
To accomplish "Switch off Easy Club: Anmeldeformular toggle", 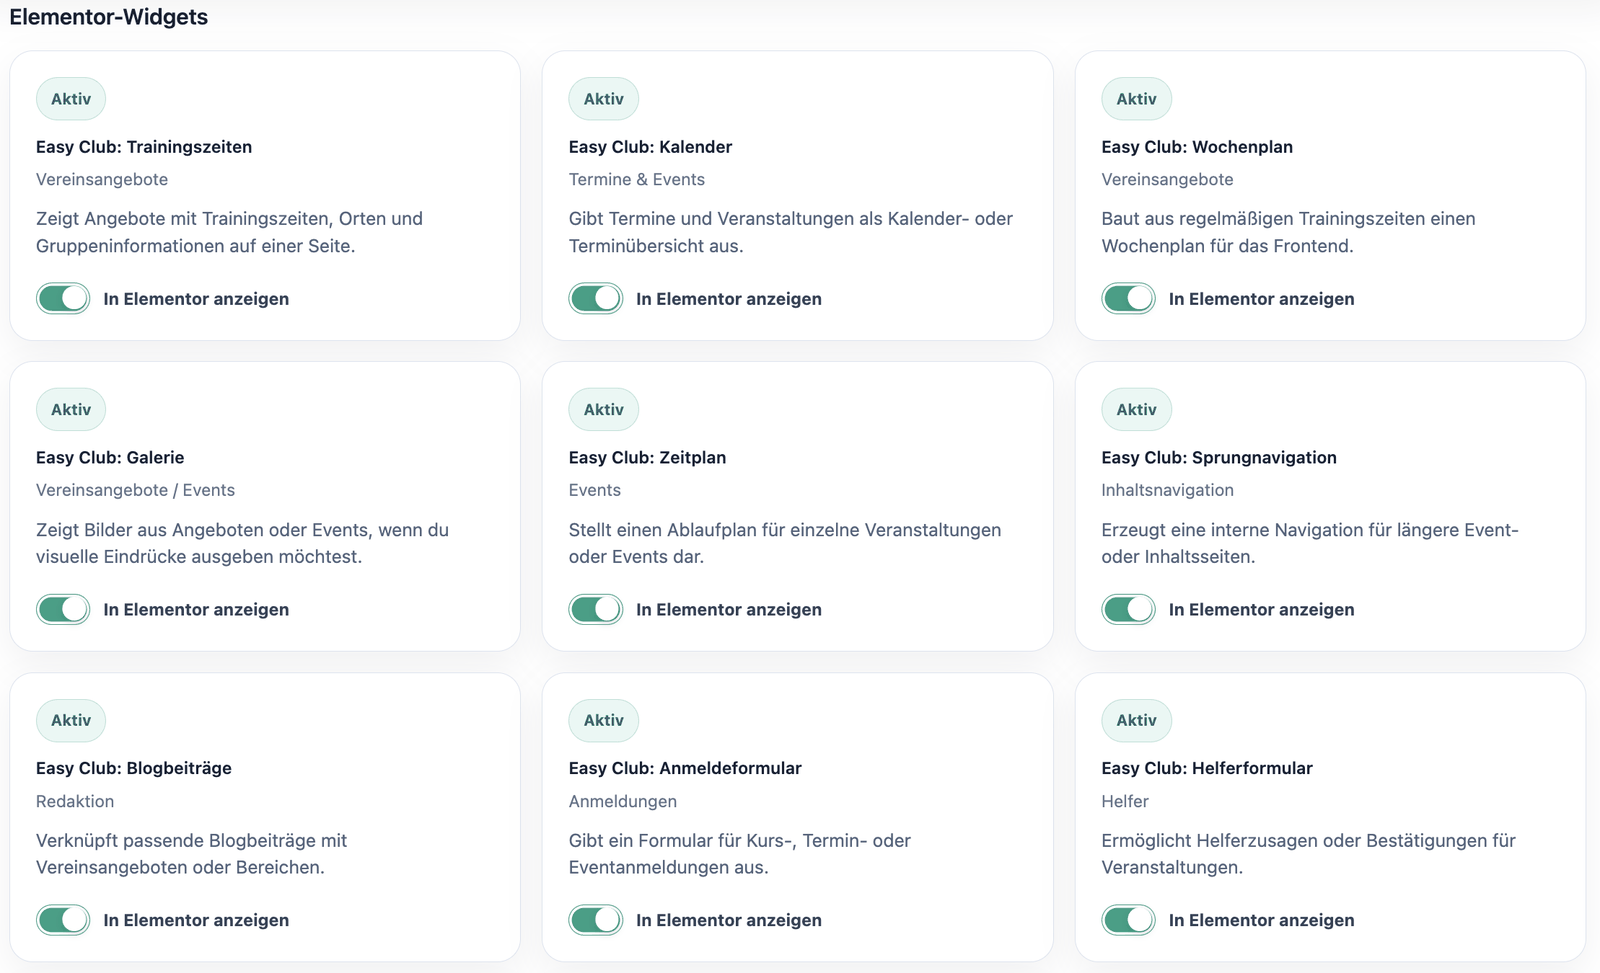I will coord(596,920).
